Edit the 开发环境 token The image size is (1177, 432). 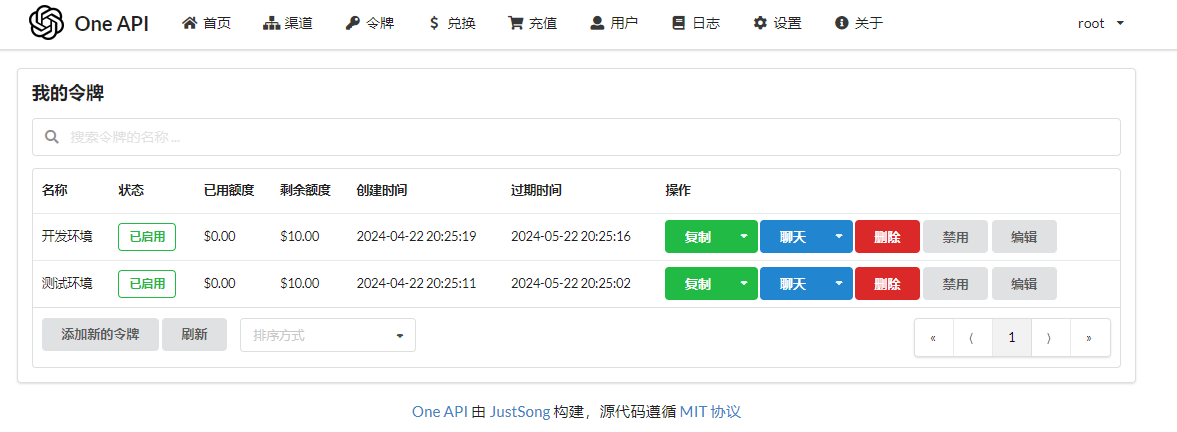coord(1024,237)
